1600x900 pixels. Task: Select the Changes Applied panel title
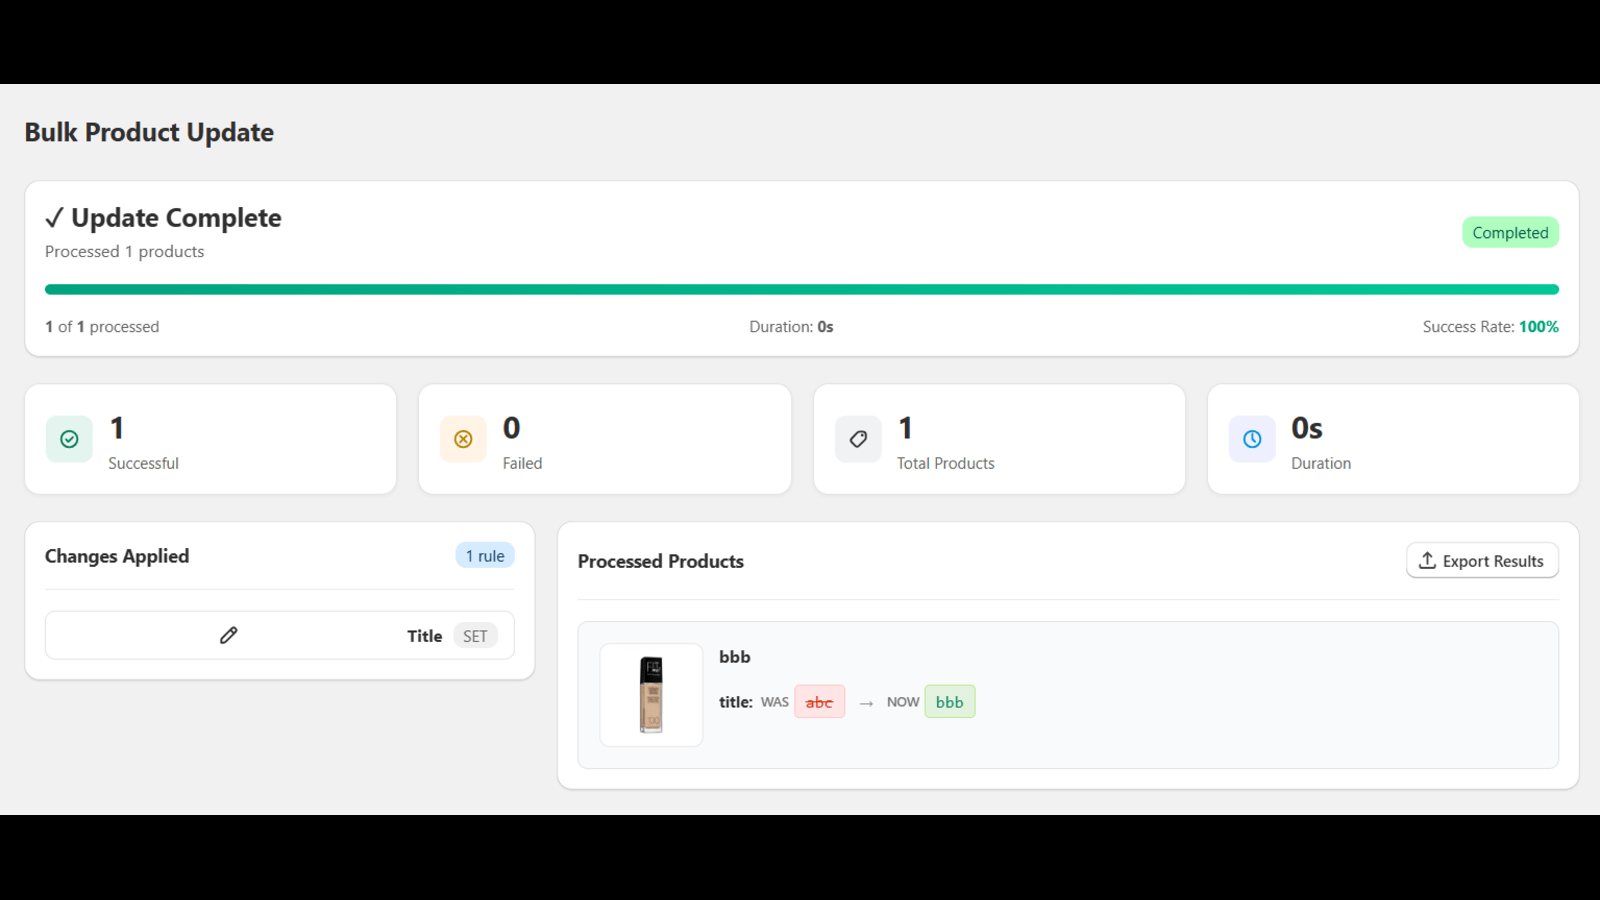pos(116,556)
